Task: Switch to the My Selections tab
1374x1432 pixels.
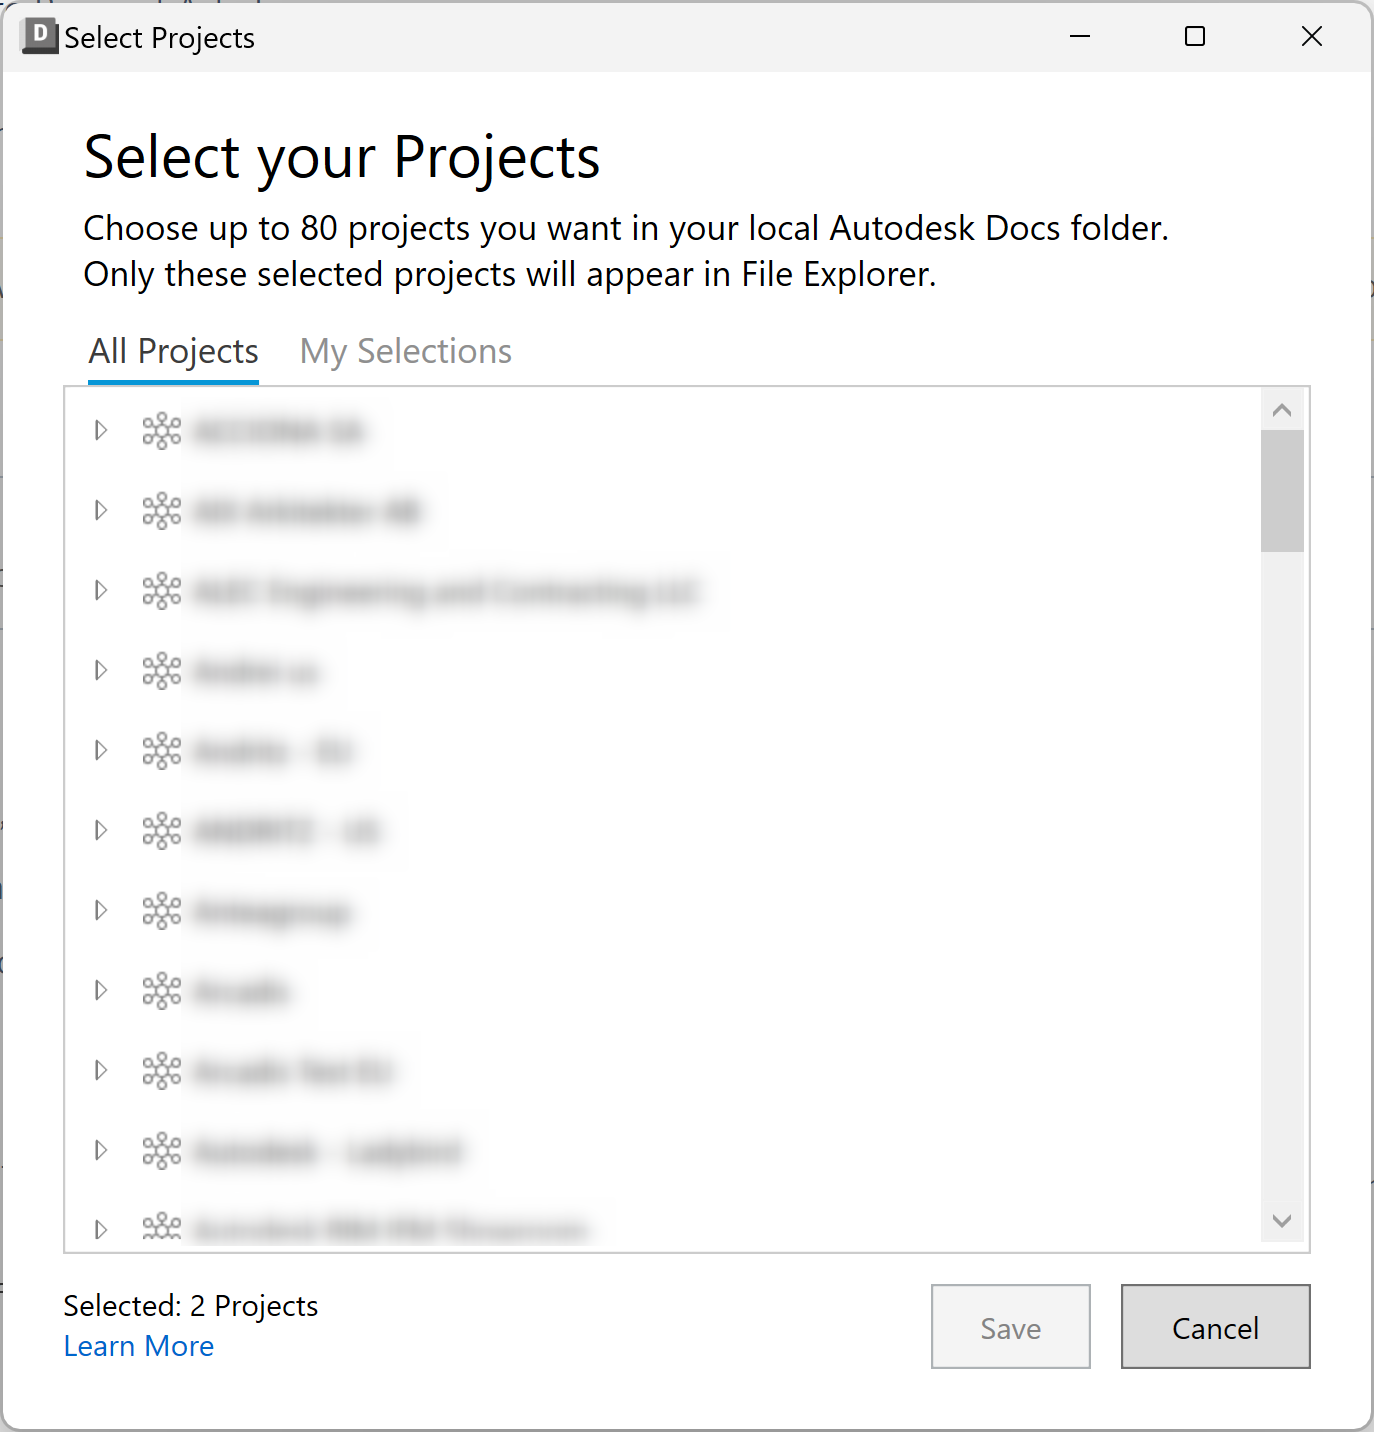Action: [x=404, y=351]
